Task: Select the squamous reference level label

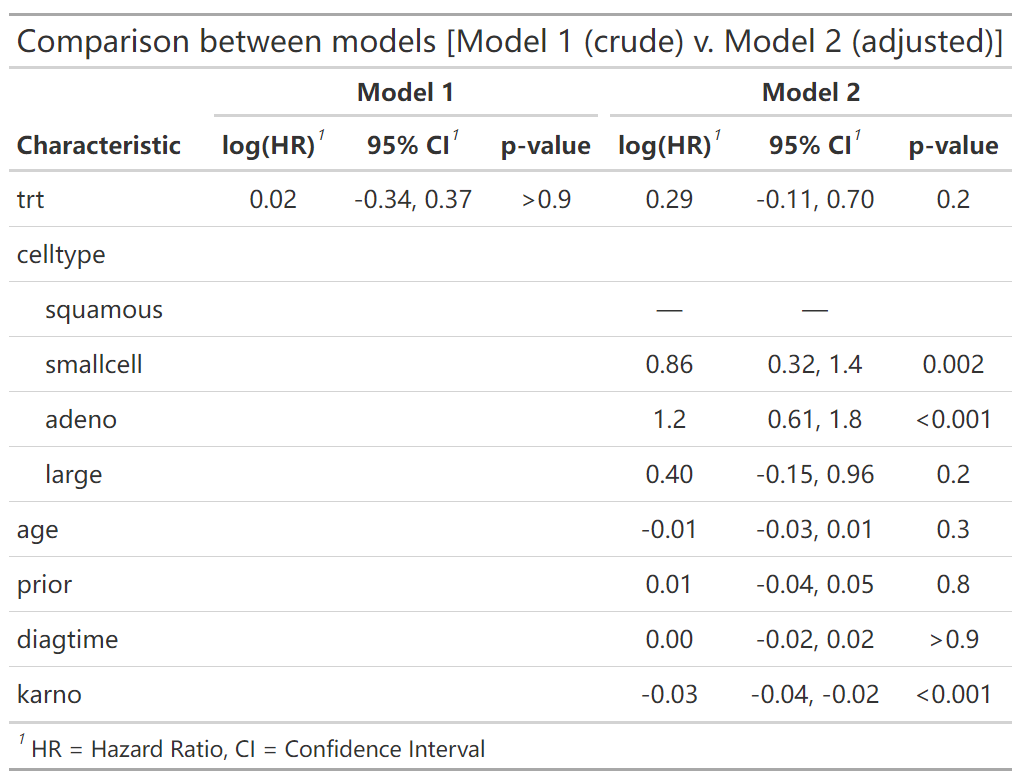Action: pos(104,310)
